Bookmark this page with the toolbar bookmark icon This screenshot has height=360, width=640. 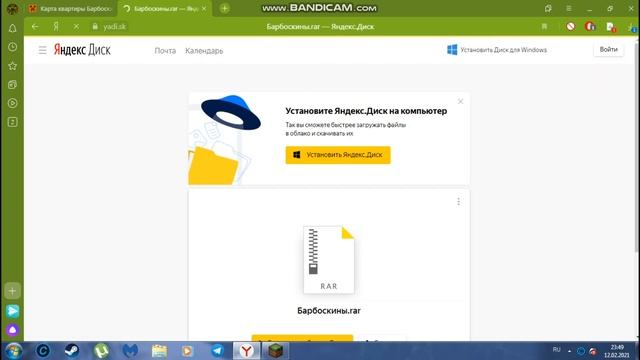point(544,27)
